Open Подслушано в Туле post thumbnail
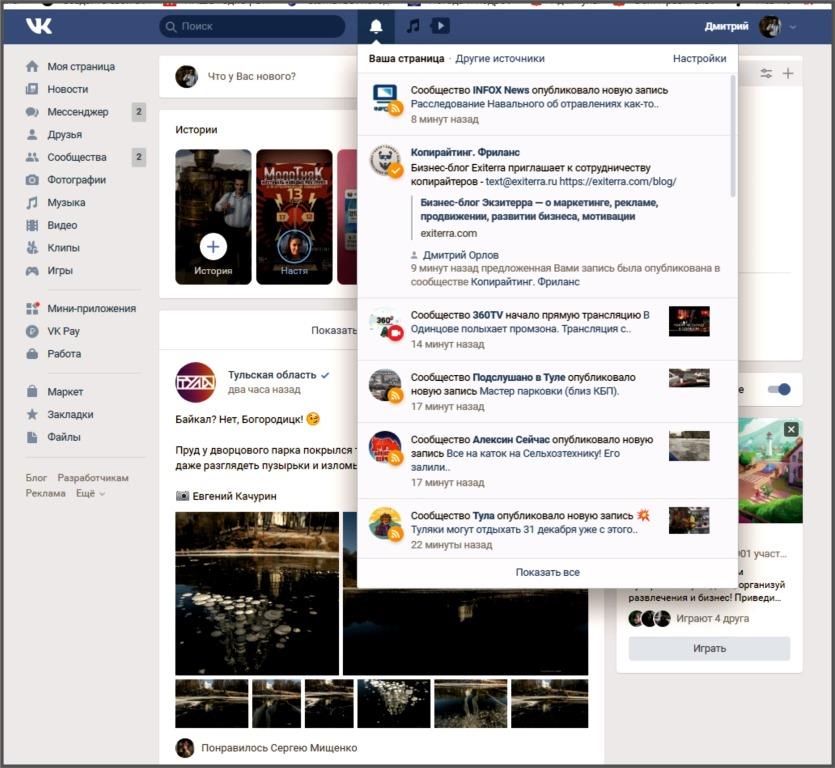Screen dimensions: 835x768 [x=689, y=378]
